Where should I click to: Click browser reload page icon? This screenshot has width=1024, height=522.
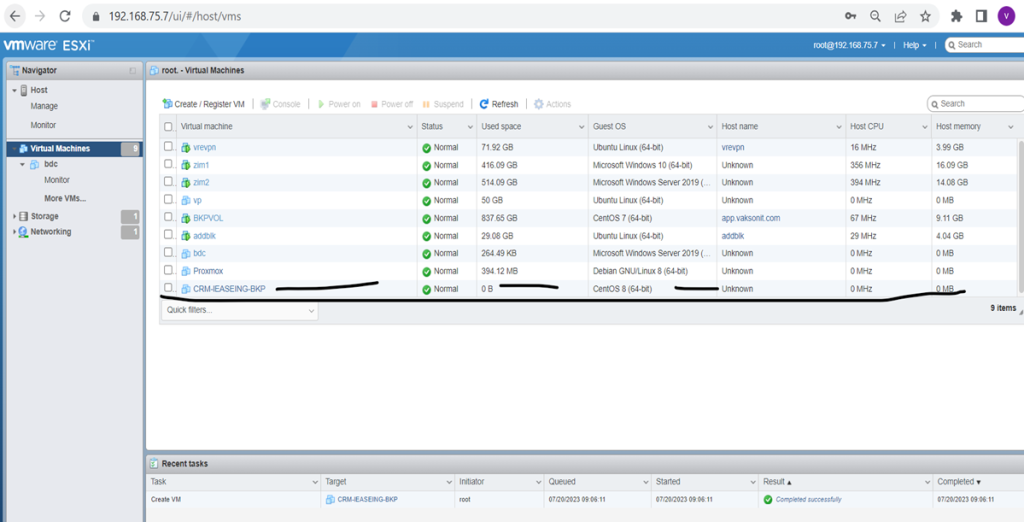point(65,16)
